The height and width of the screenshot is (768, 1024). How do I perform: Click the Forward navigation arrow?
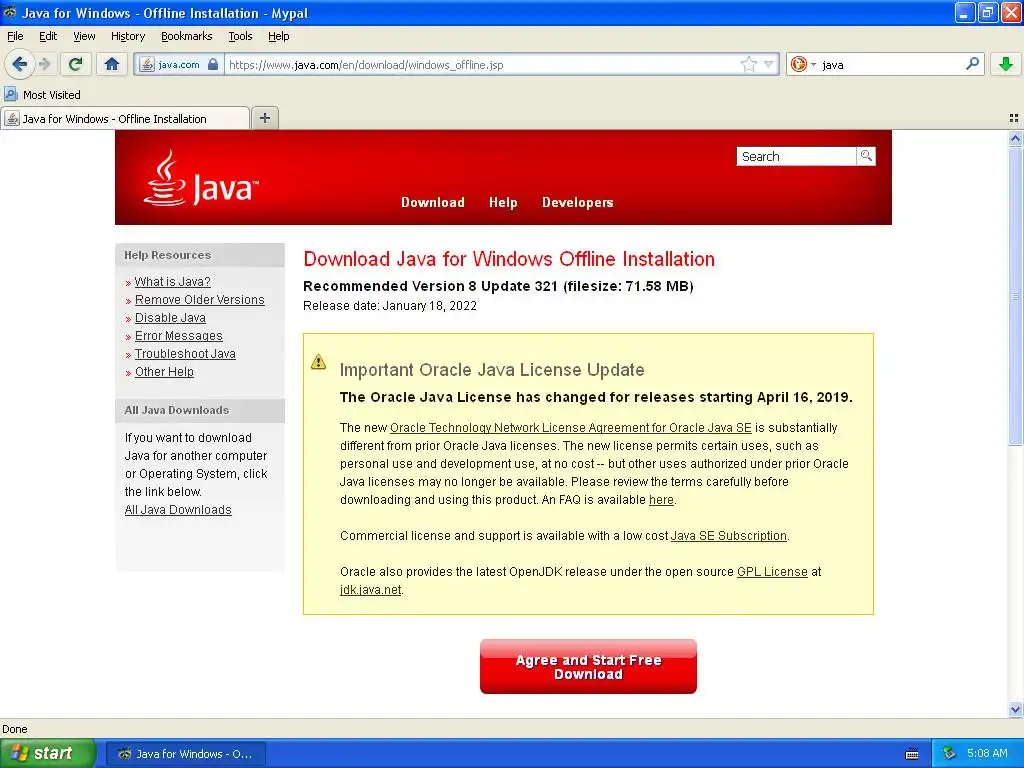click(44, 64)
